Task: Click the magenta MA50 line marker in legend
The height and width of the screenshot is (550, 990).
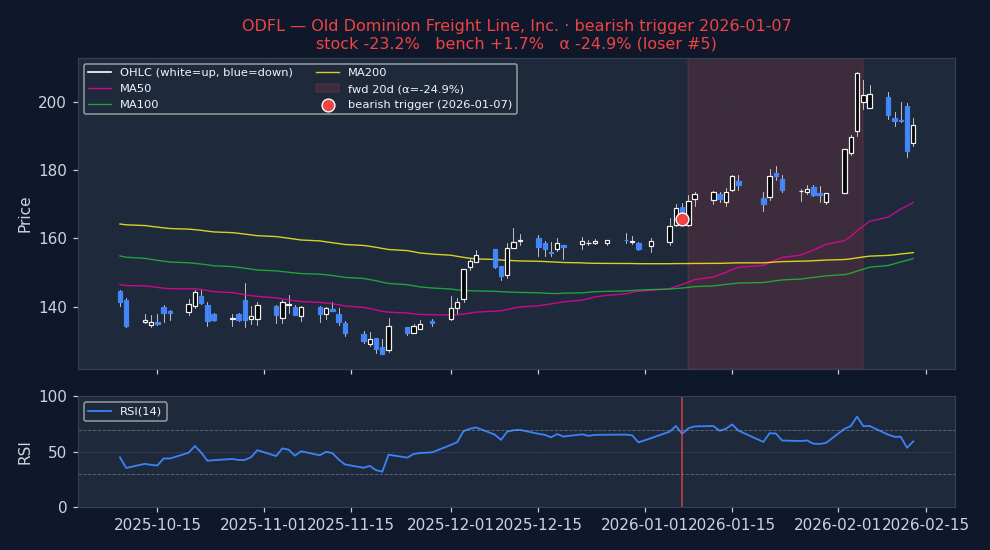Action: click(x=100, y=89)
